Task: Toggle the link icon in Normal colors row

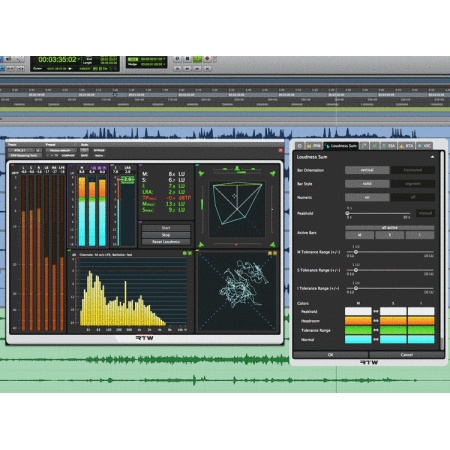Action: tap(376, 339)
